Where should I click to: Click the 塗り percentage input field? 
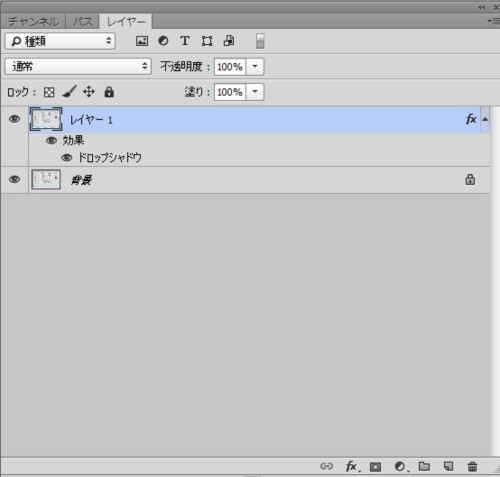coord(230,92)
